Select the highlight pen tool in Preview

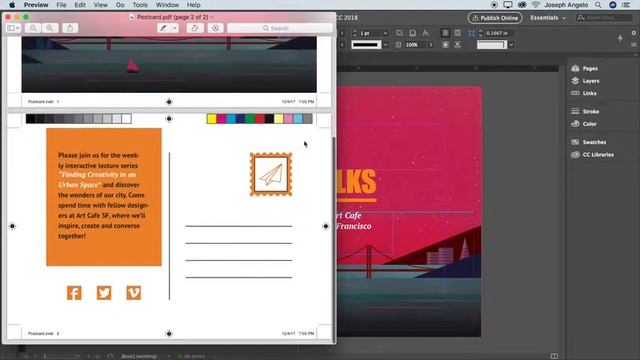pyautogui.click(x=164, y=28)
